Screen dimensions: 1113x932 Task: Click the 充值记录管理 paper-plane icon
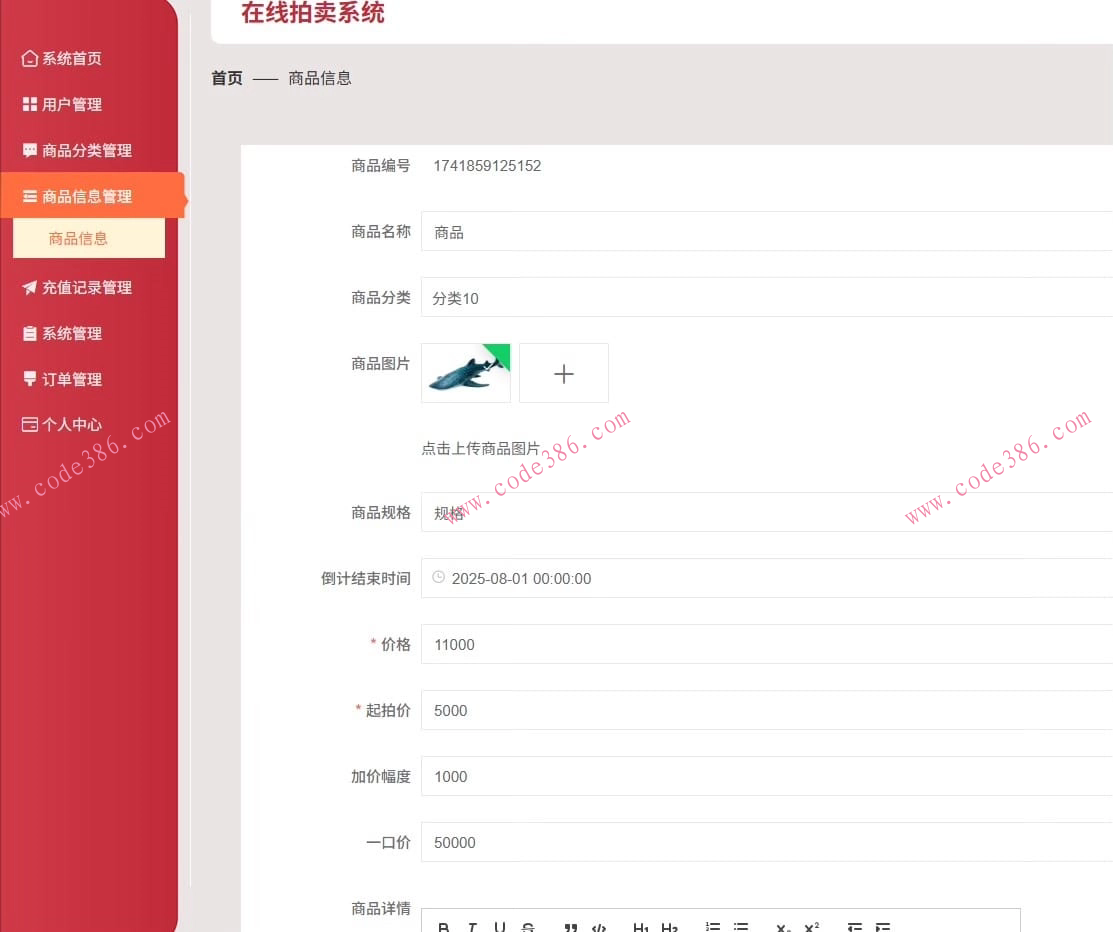(31, 287)
